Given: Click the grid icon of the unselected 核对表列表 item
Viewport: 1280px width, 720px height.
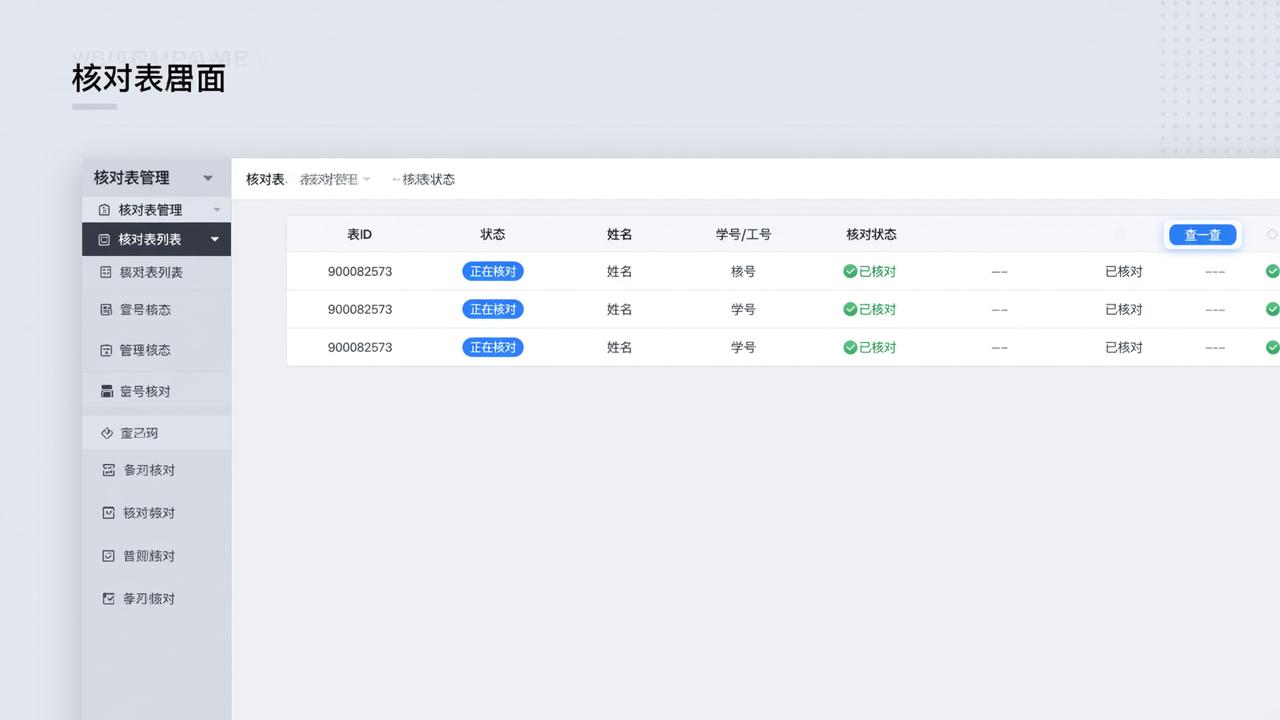Looking at the screenshot, I should coord(106,272).
